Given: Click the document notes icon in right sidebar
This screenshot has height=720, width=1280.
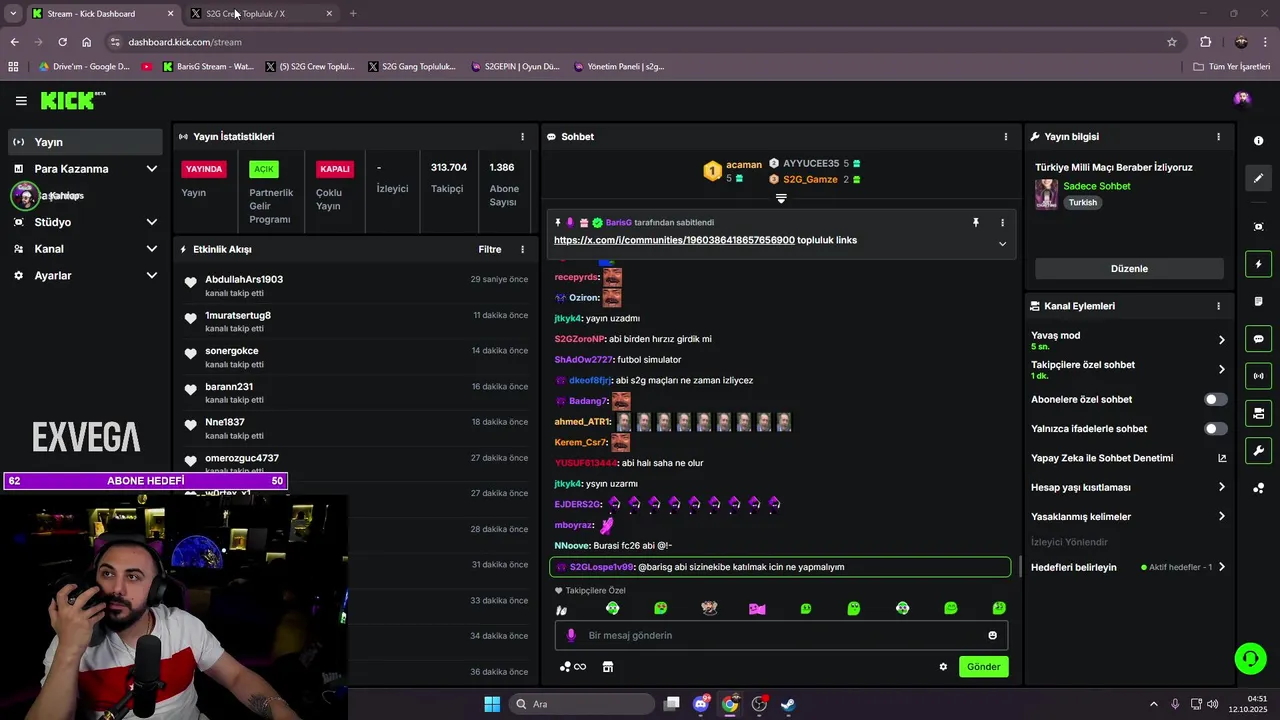Looking at the screenshot, I should pos(1258,301).
